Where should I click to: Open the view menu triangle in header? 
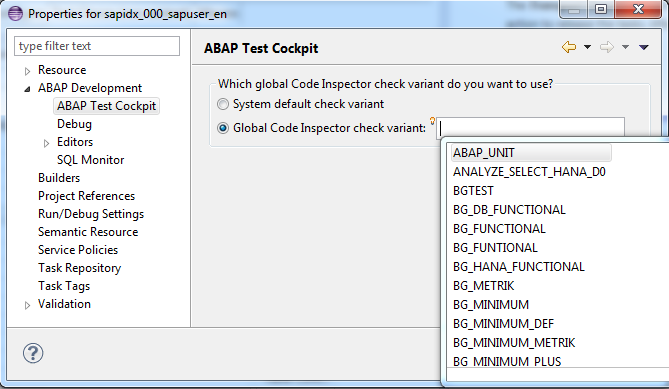[x=644, y=47]
